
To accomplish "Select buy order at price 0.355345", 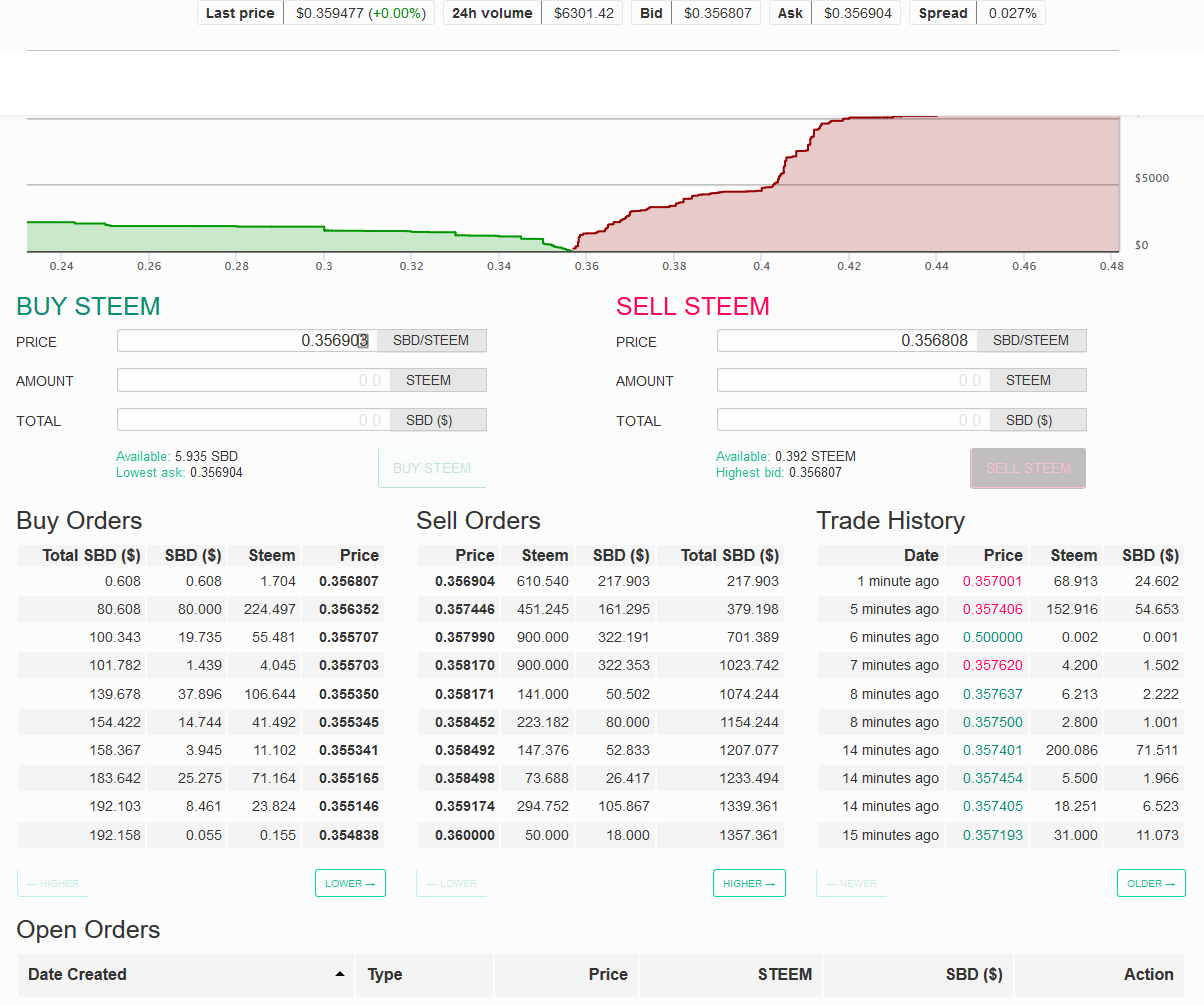I will pos(200,722).
